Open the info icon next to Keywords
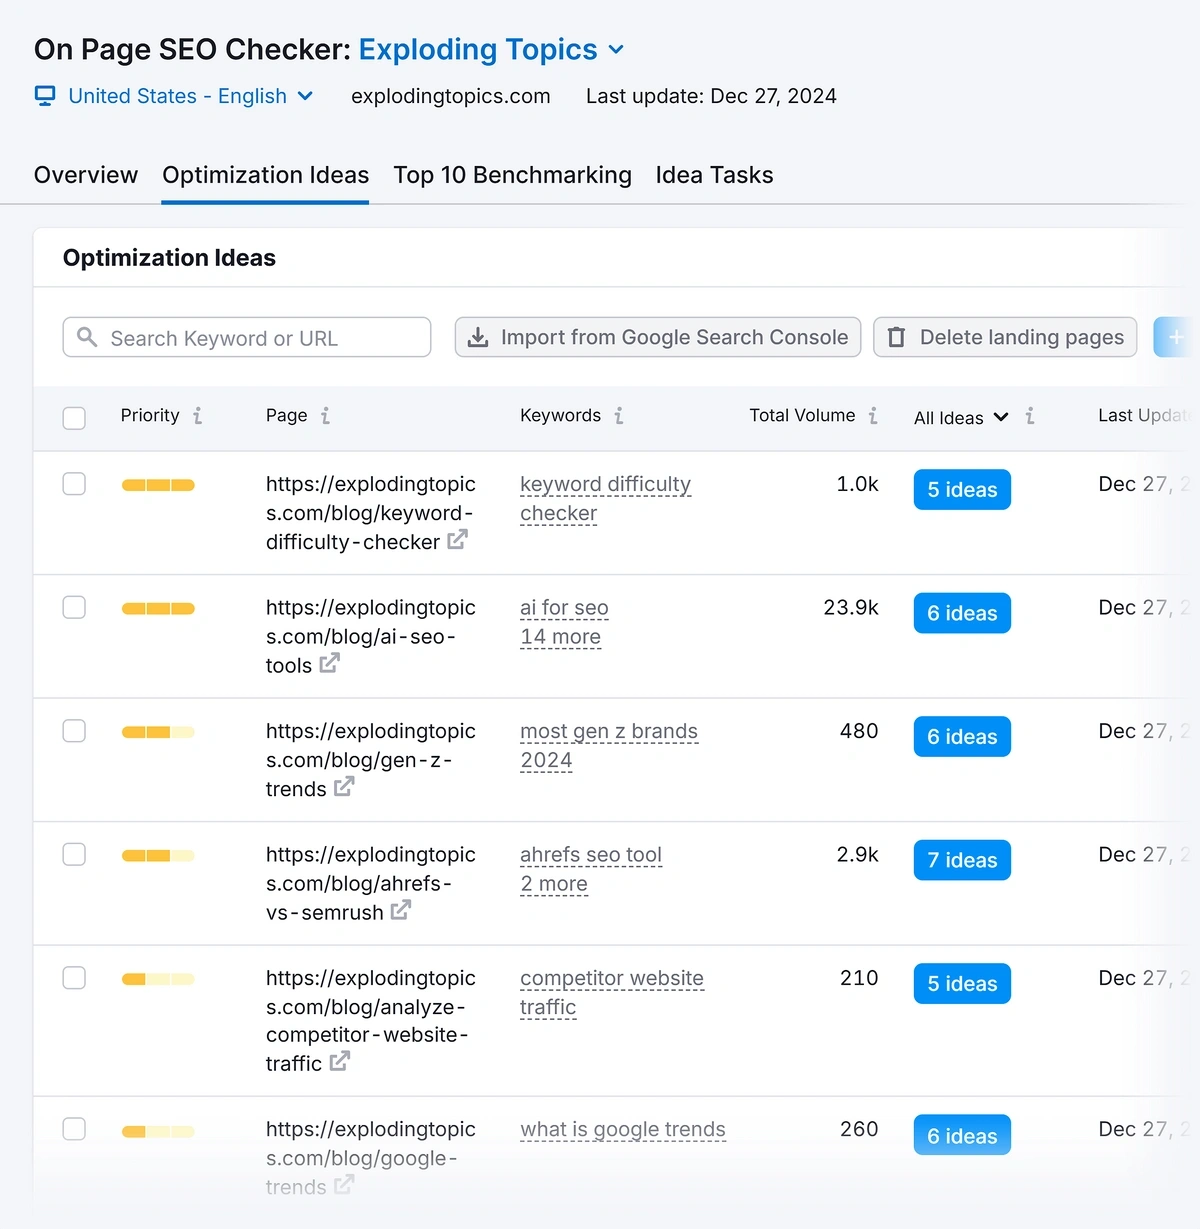The width and height of the screenshot is (1200, 1229). tap(619, 416)
